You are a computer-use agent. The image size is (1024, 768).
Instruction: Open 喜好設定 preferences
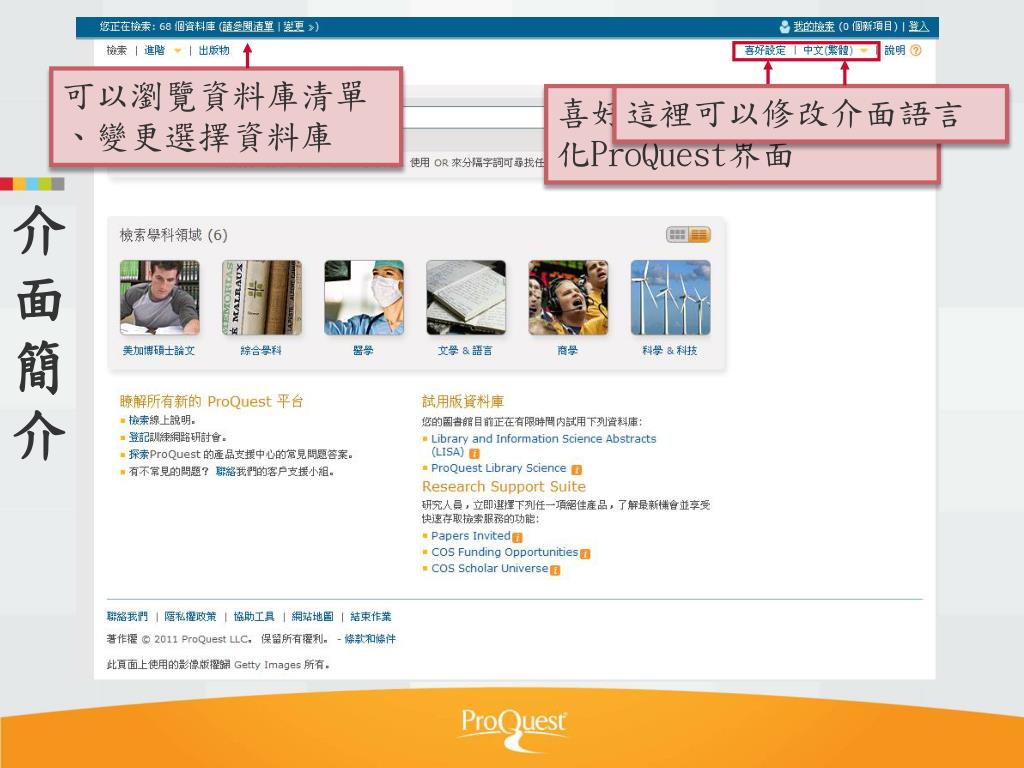click(x=765, y=50)
